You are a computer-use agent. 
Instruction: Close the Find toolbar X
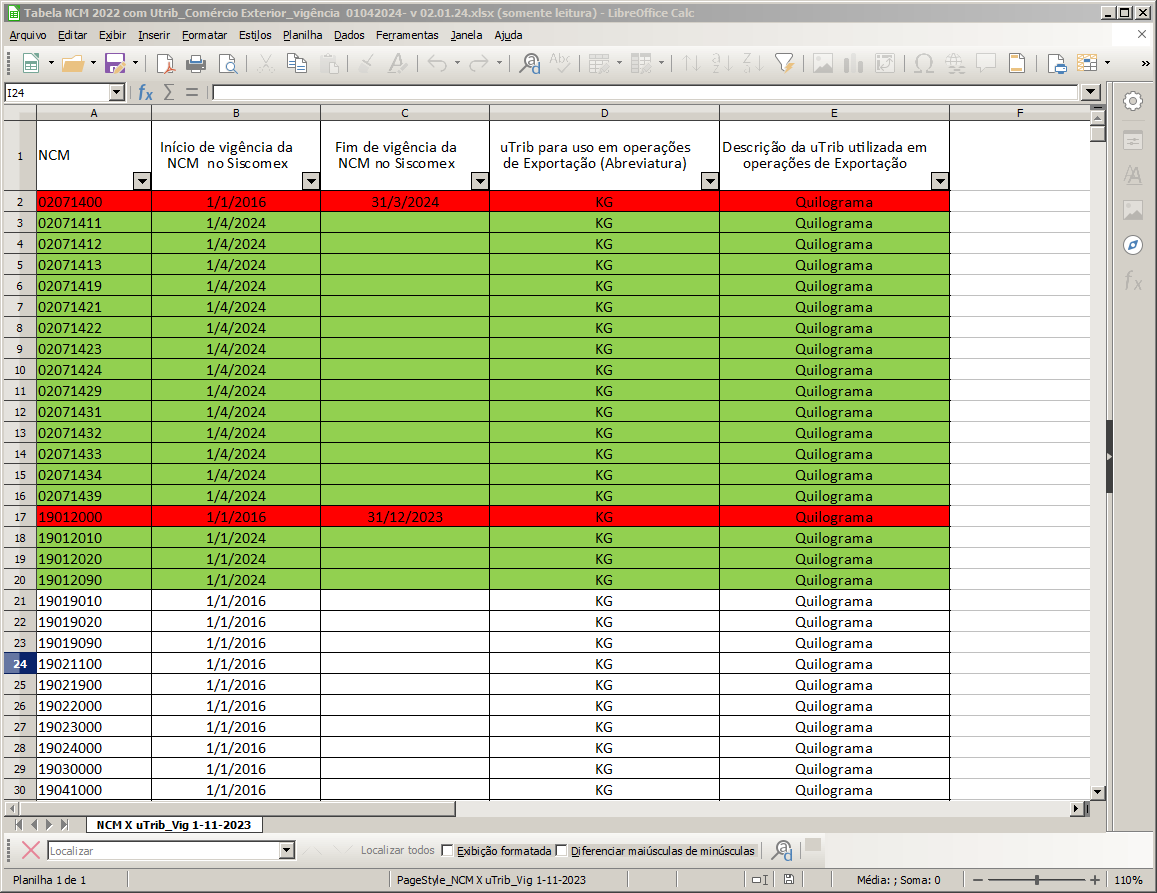(31, 850)
